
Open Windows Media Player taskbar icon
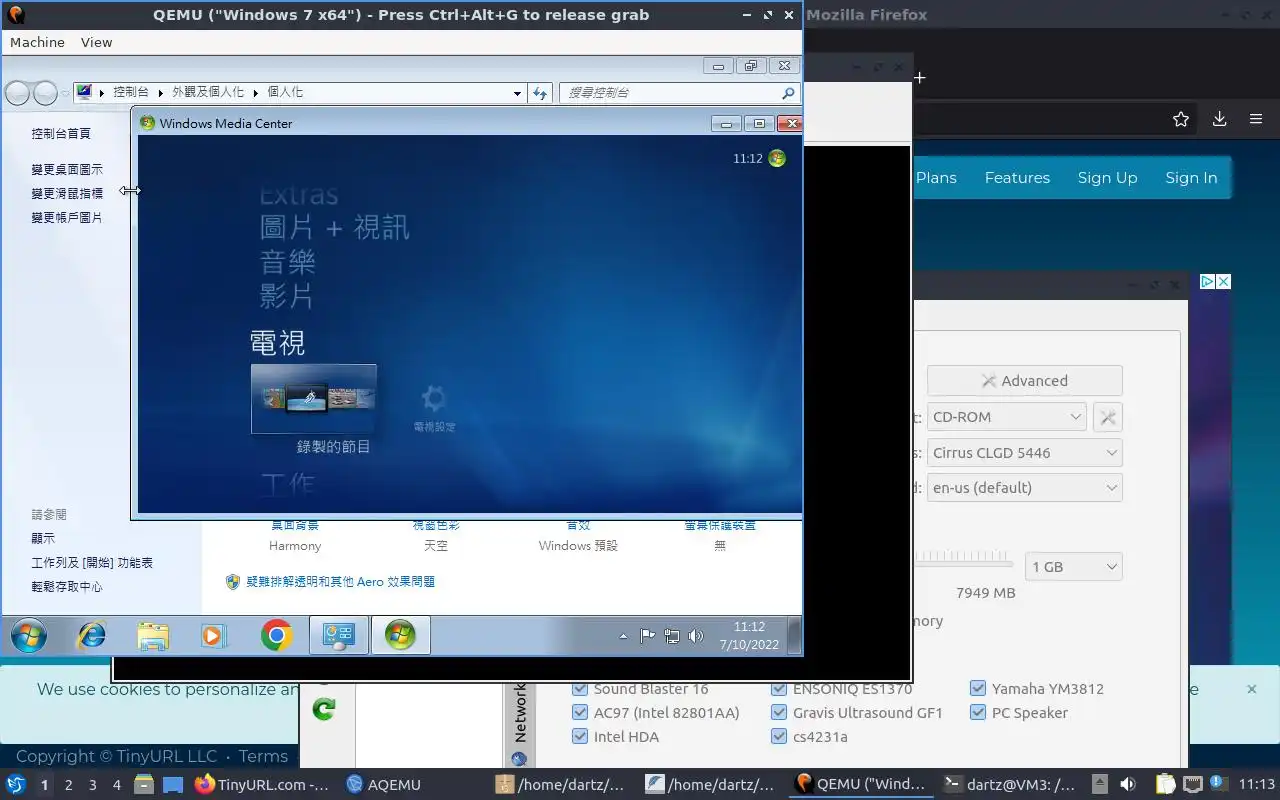pyautogui.click(x=214, y=636)
